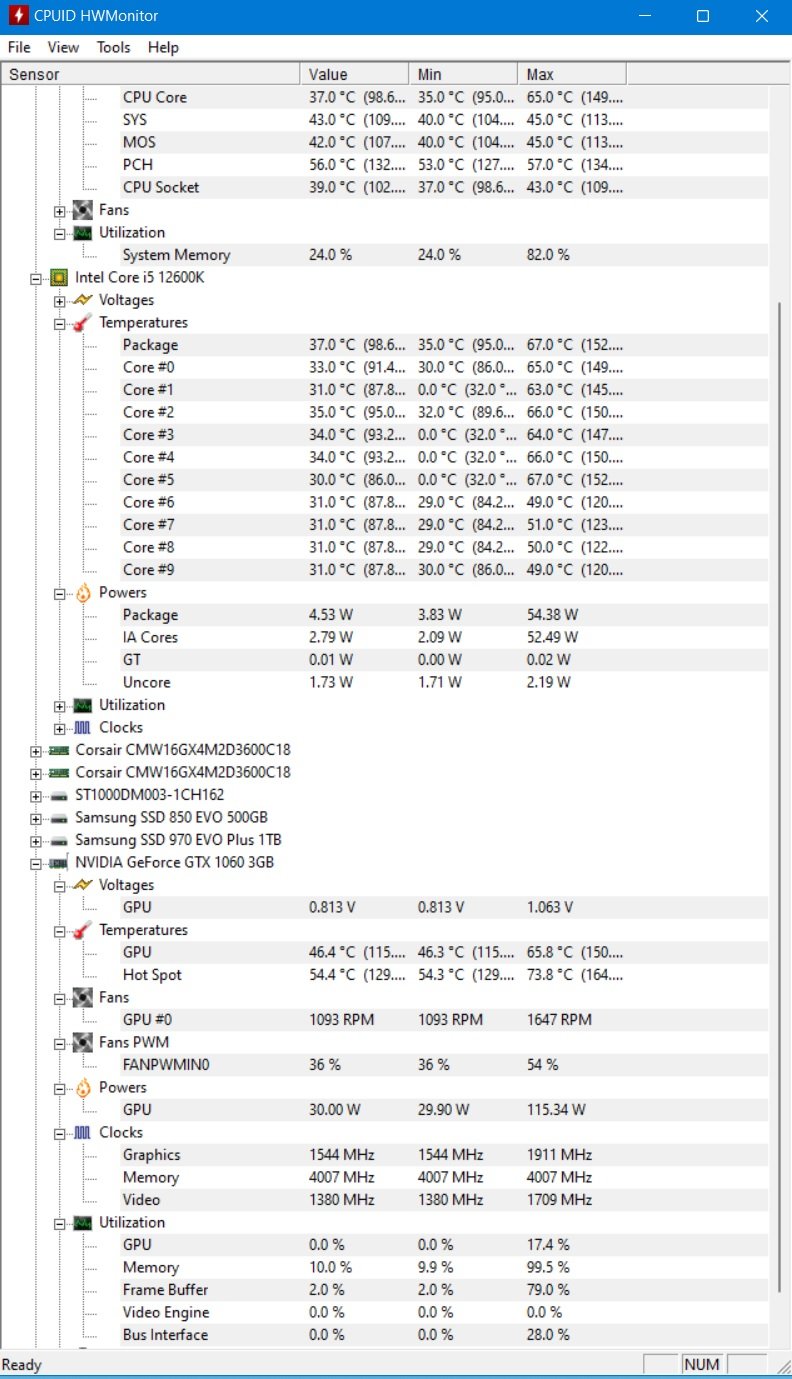The height and width of the screenshot is (1379, 792).
Task: Click the CPU Temperatures thermometer icon
Action: pyautogui.click(x=83, y=322)
